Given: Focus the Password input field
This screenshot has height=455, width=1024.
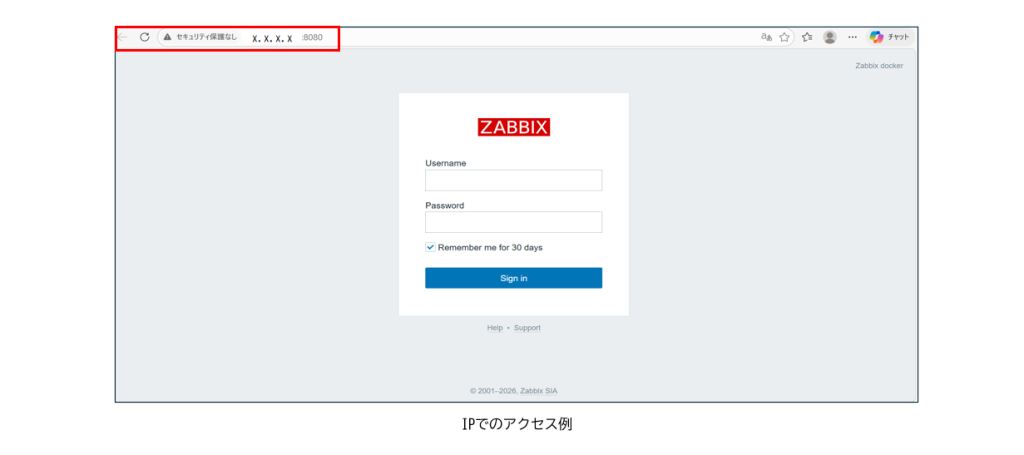Looking at the screenshot, I should pyautogui.click(x=514, y=222).
